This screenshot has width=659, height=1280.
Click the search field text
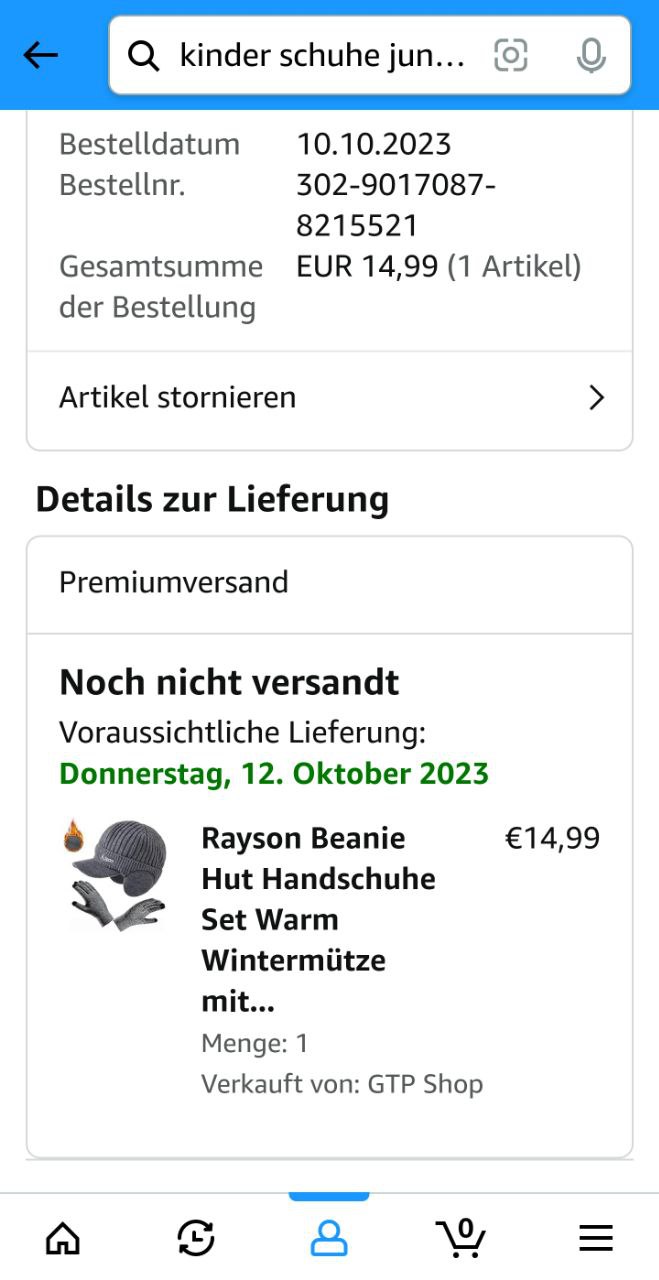pyautogui.click(x=322, y=56)
